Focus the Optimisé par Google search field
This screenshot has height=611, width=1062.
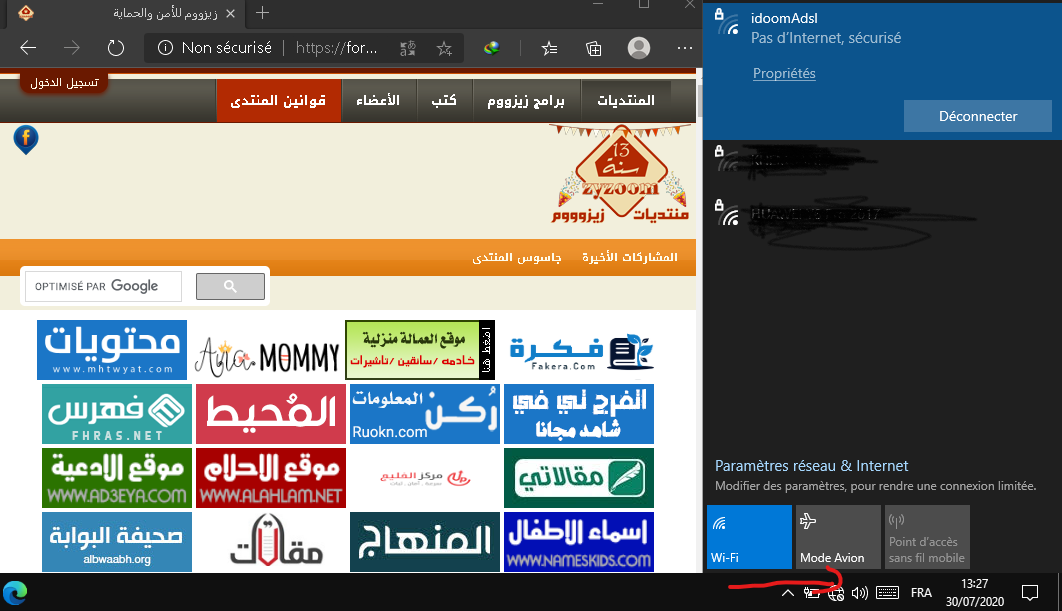104,287
